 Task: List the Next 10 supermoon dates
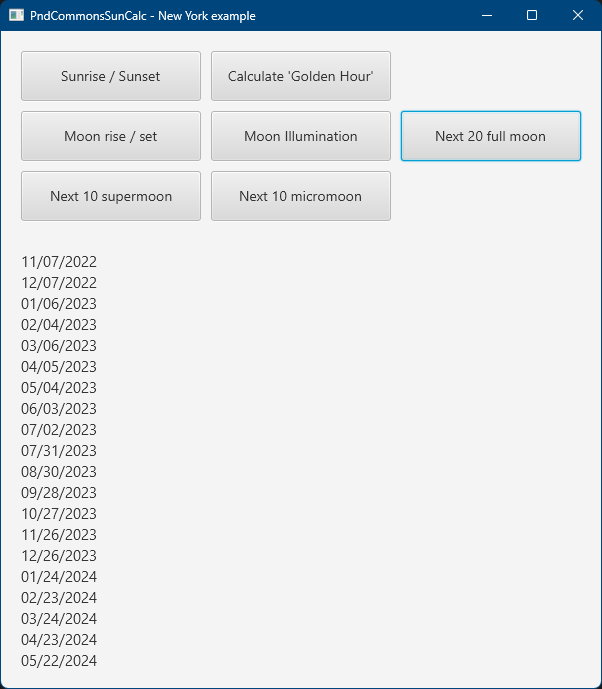tap(110, 196)
